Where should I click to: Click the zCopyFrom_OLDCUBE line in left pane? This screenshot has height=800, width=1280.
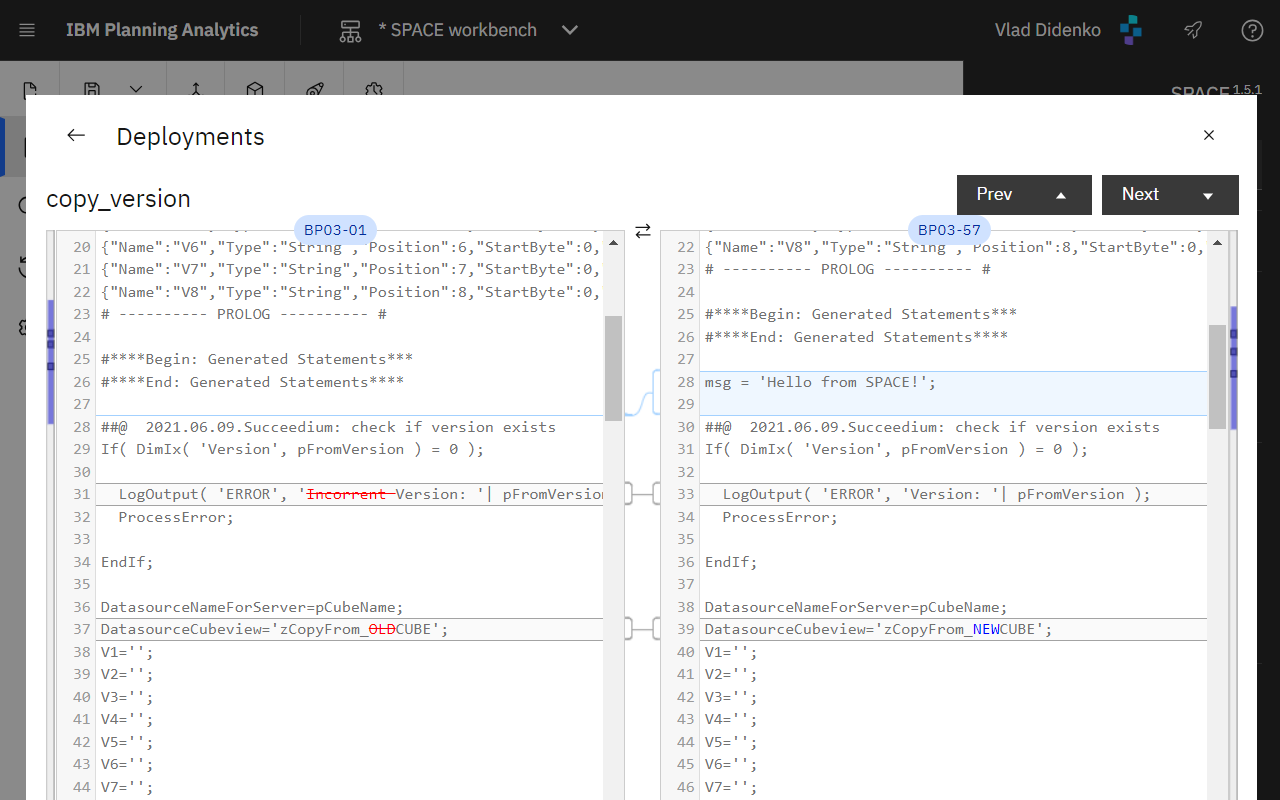pyautogui.click(x=274, y=629)
